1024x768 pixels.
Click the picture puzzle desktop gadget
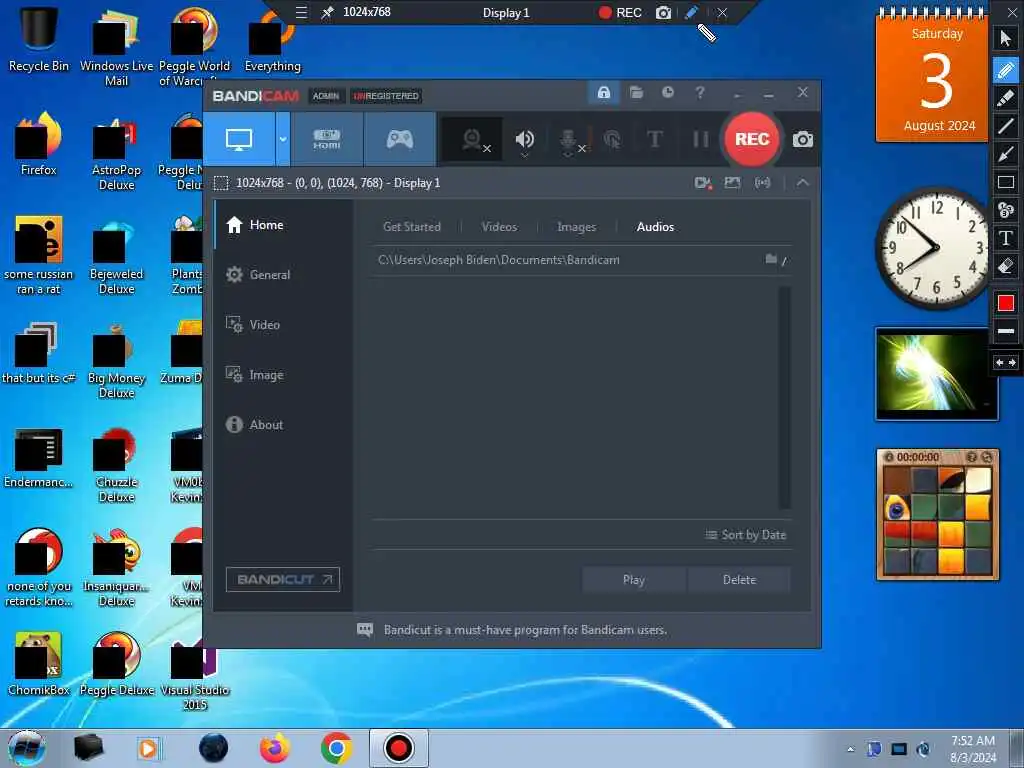click(937, 514)
